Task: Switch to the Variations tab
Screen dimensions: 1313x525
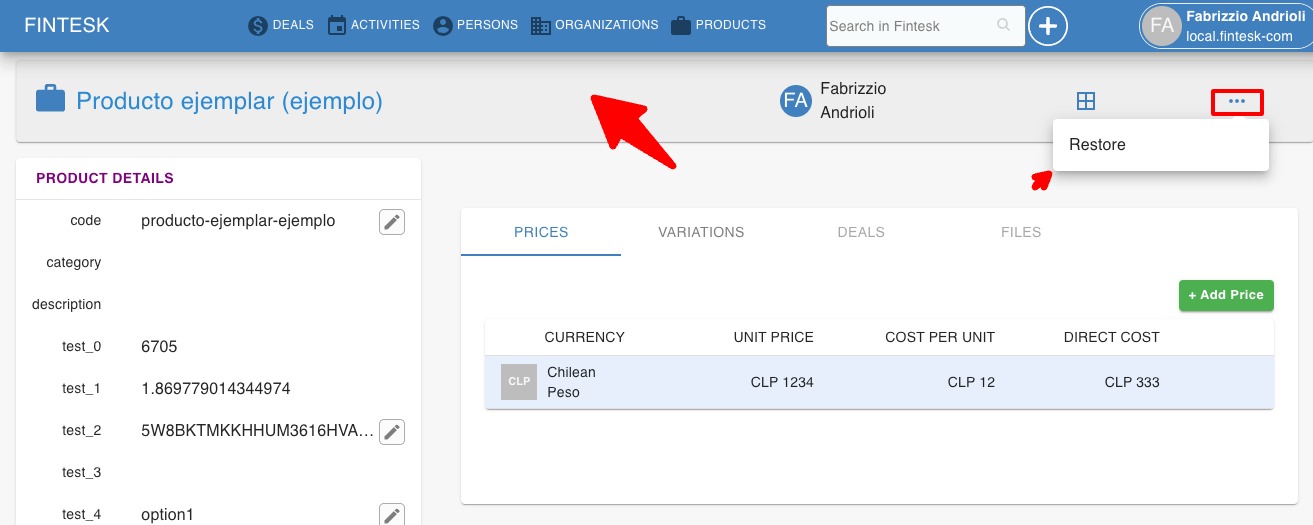Action: [x=701, y=232]
